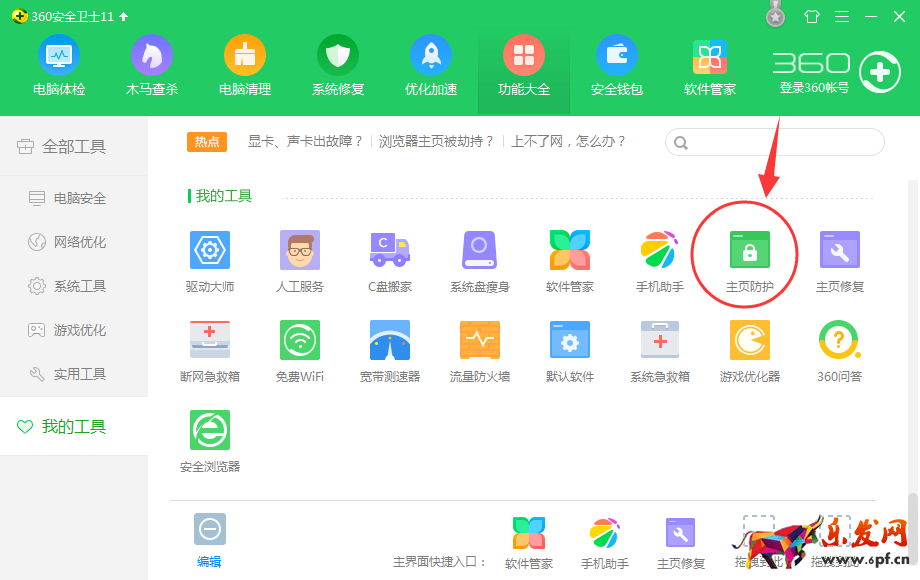The image size is (920, 580).
Task: Open the C盘搬家 utility
Action: tap(389, 258)
